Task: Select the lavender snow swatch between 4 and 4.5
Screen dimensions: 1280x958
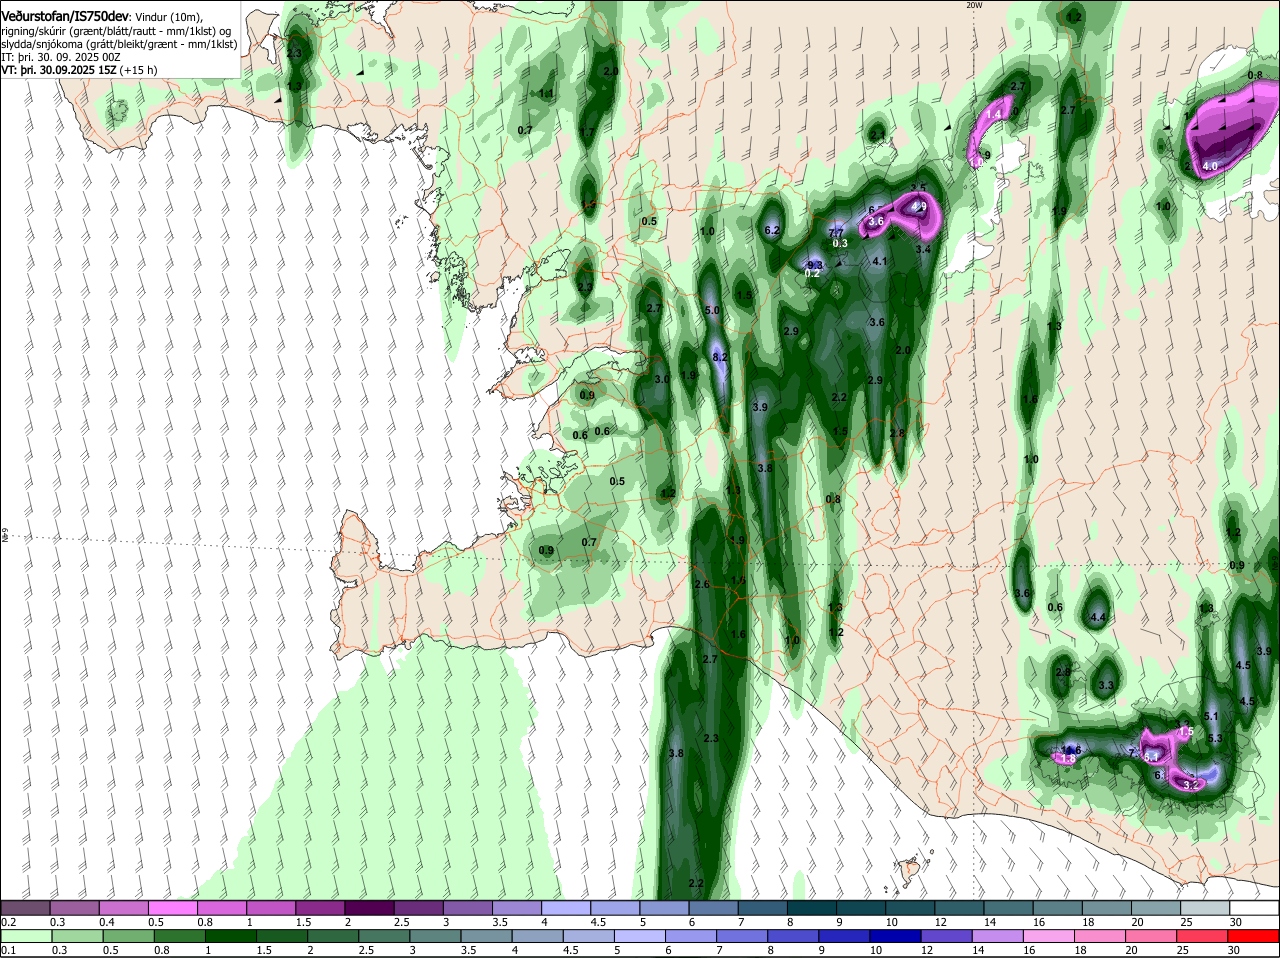Action: coord(564,908)
